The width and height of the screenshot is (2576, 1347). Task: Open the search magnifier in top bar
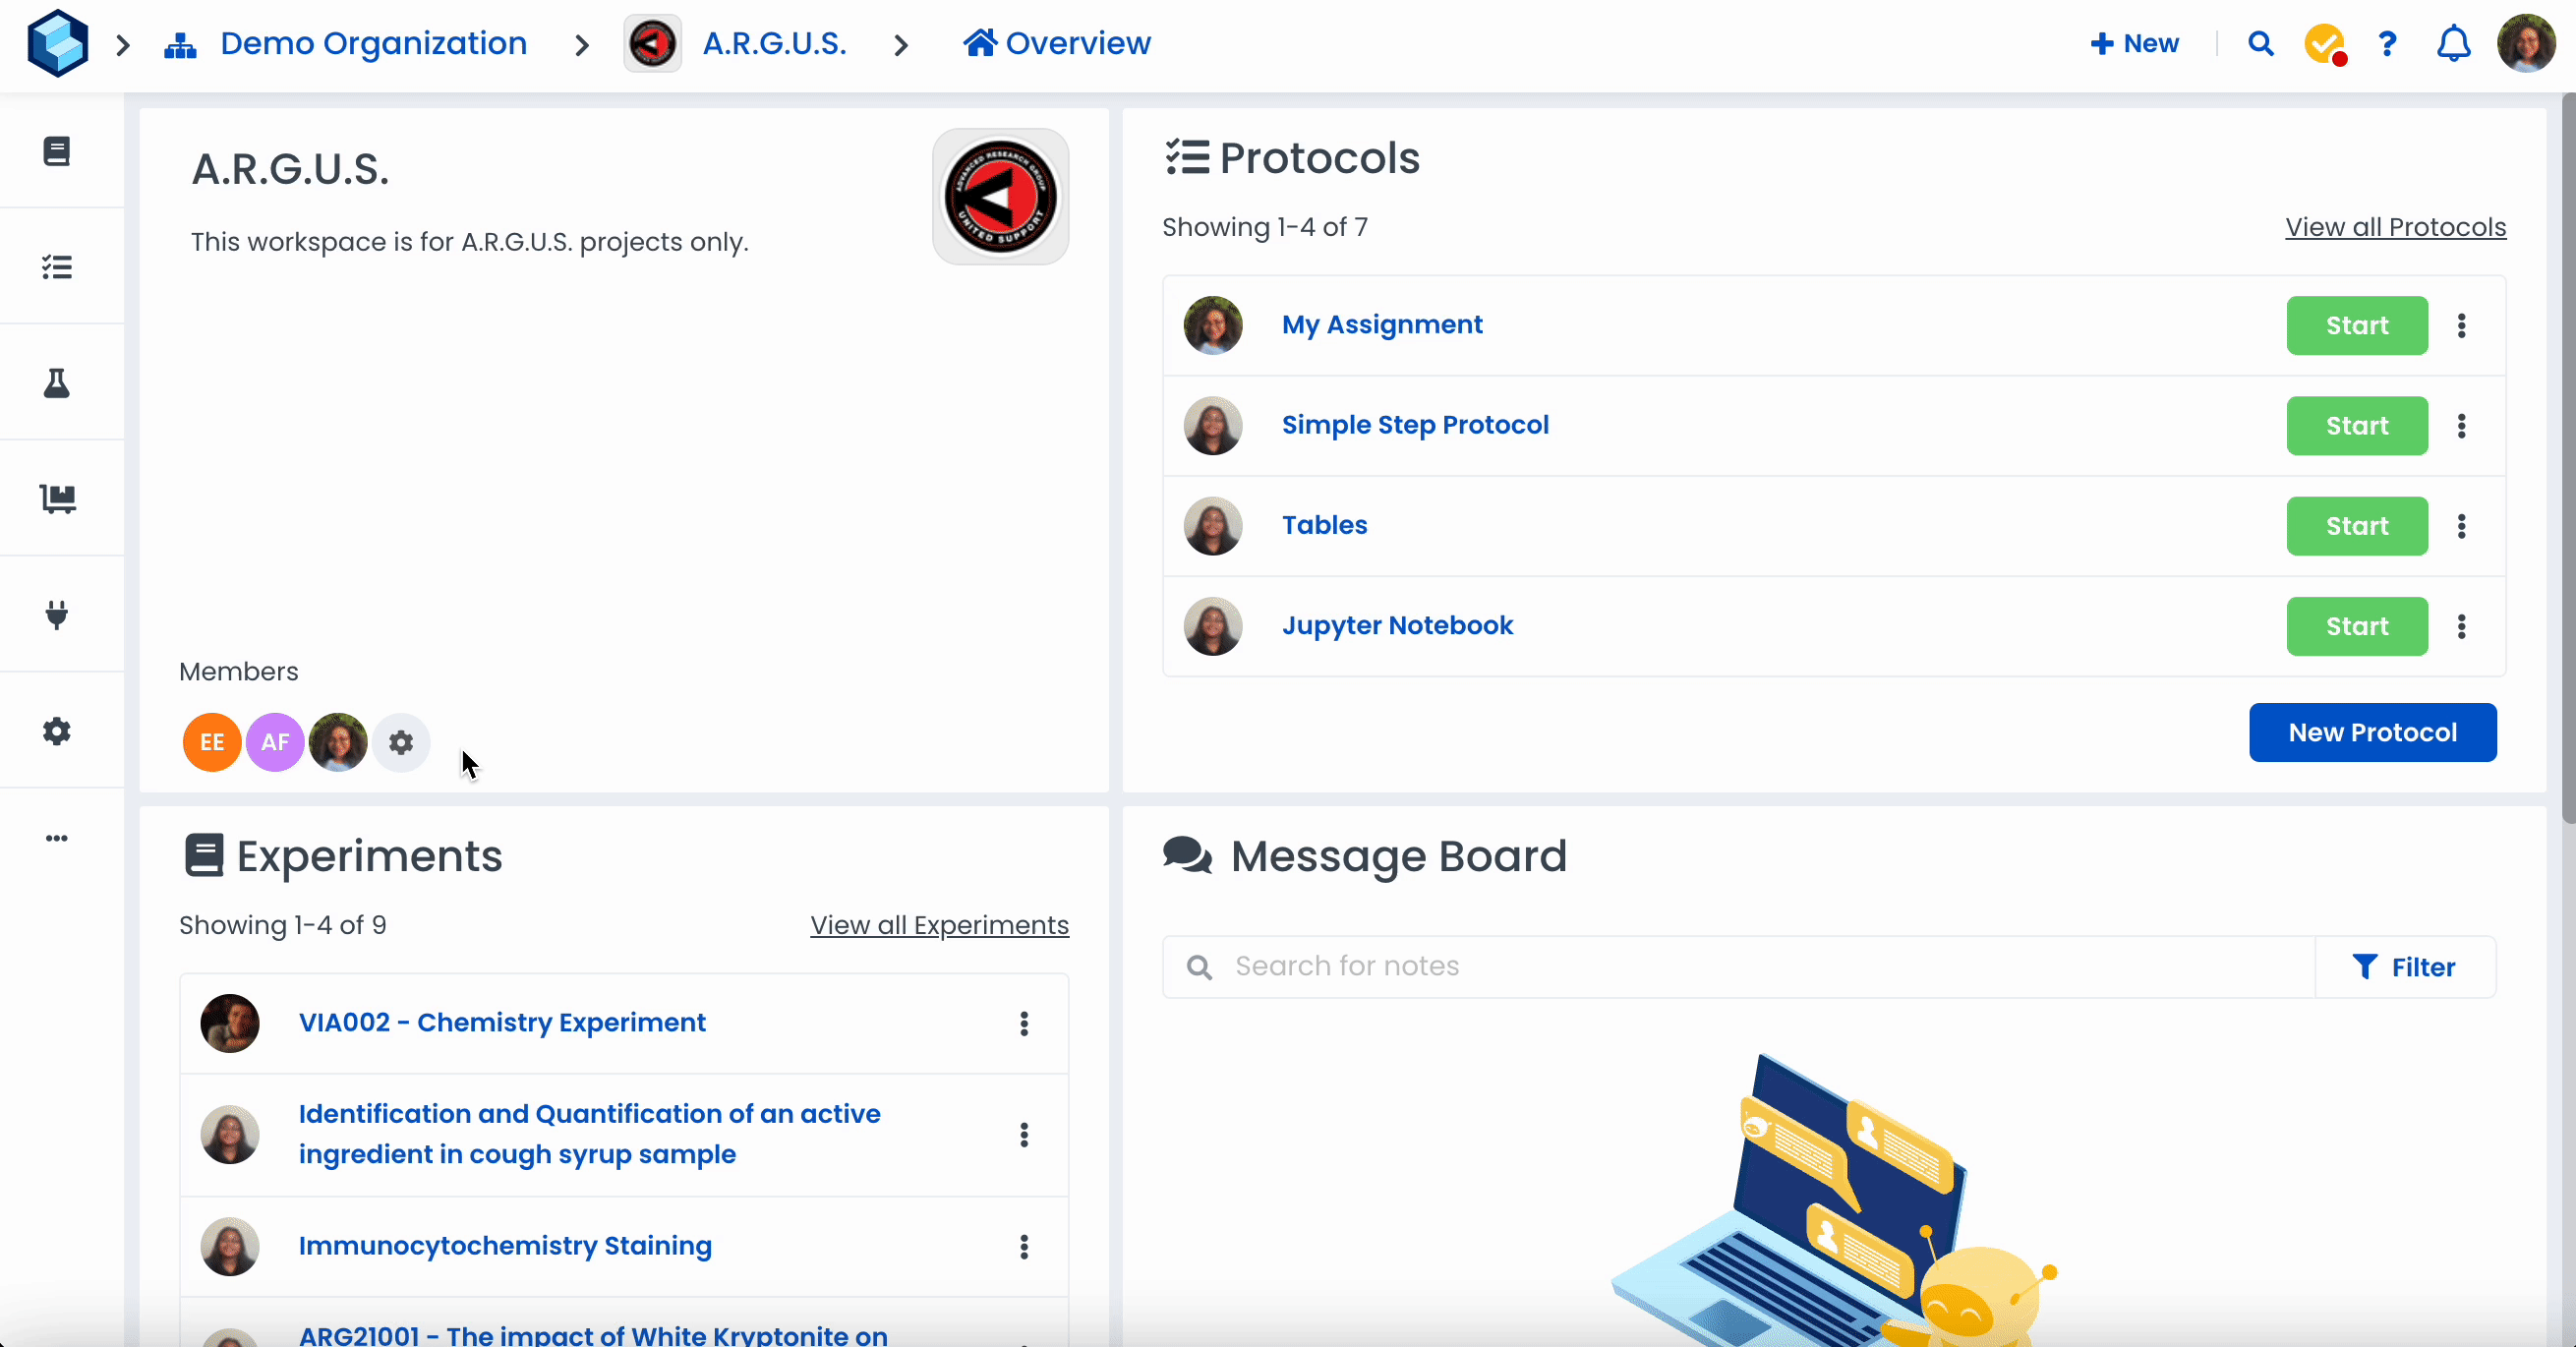pyautogui.click(x=2260, y=44)
